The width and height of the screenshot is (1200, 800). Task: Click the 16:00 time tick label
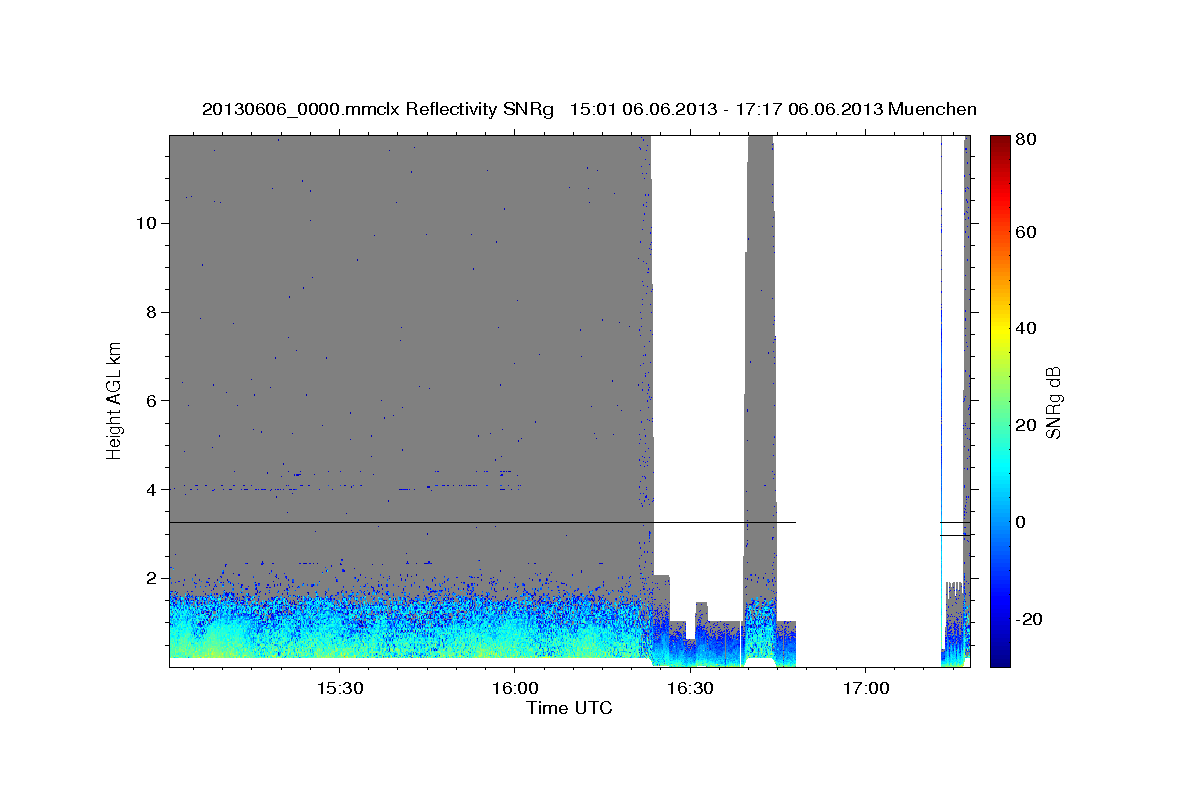[x=514, y=689]
